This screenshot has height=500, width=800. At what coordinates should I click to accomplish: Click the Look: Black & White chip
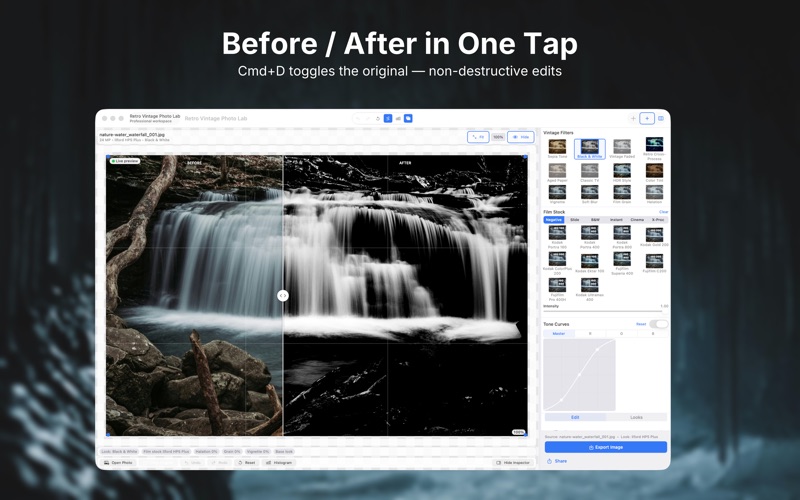pos(119,452)
